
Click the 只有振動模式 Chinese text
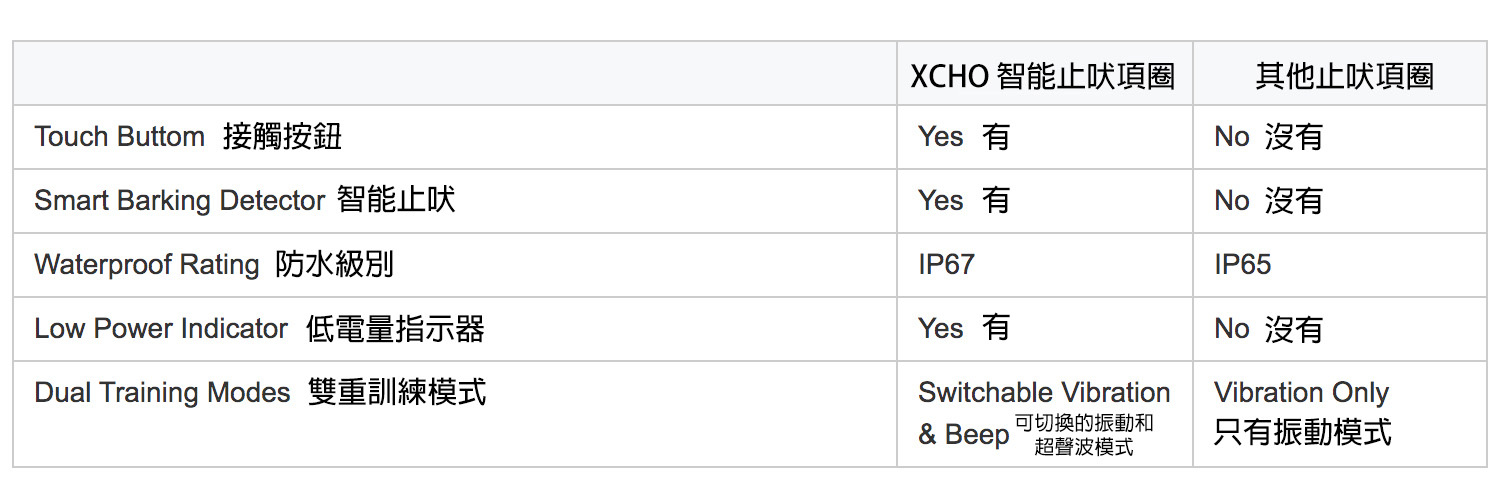pyautogui.click(x=1302, y=432)
